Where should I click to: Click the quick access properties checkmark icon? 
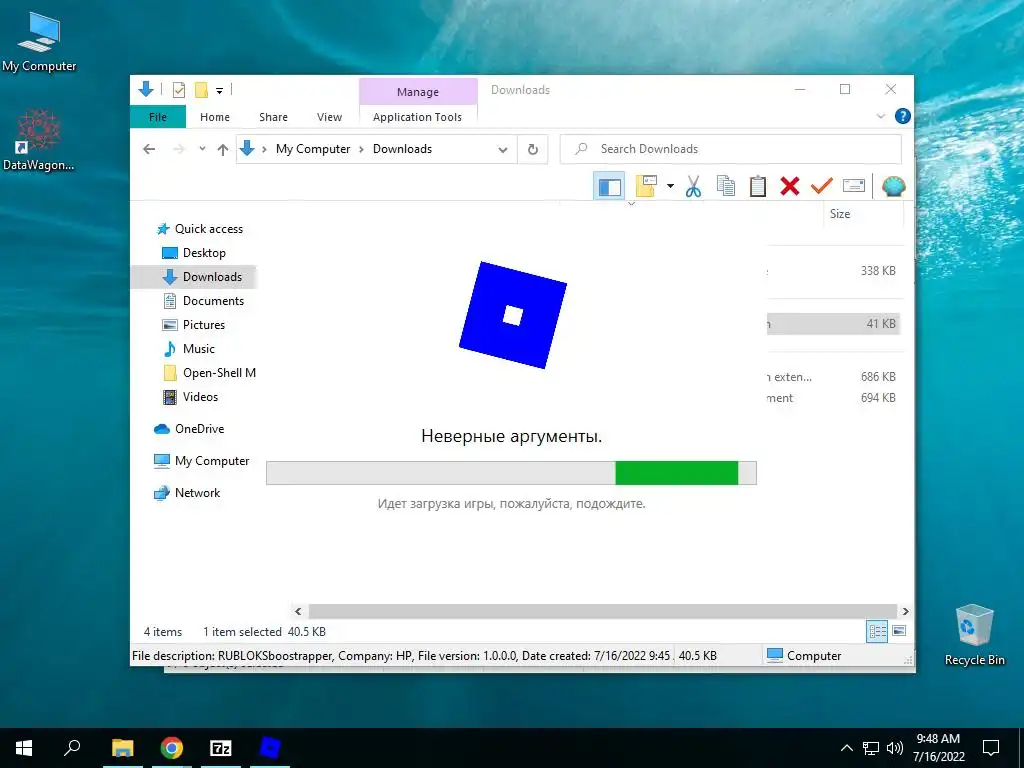click(178, 90)
